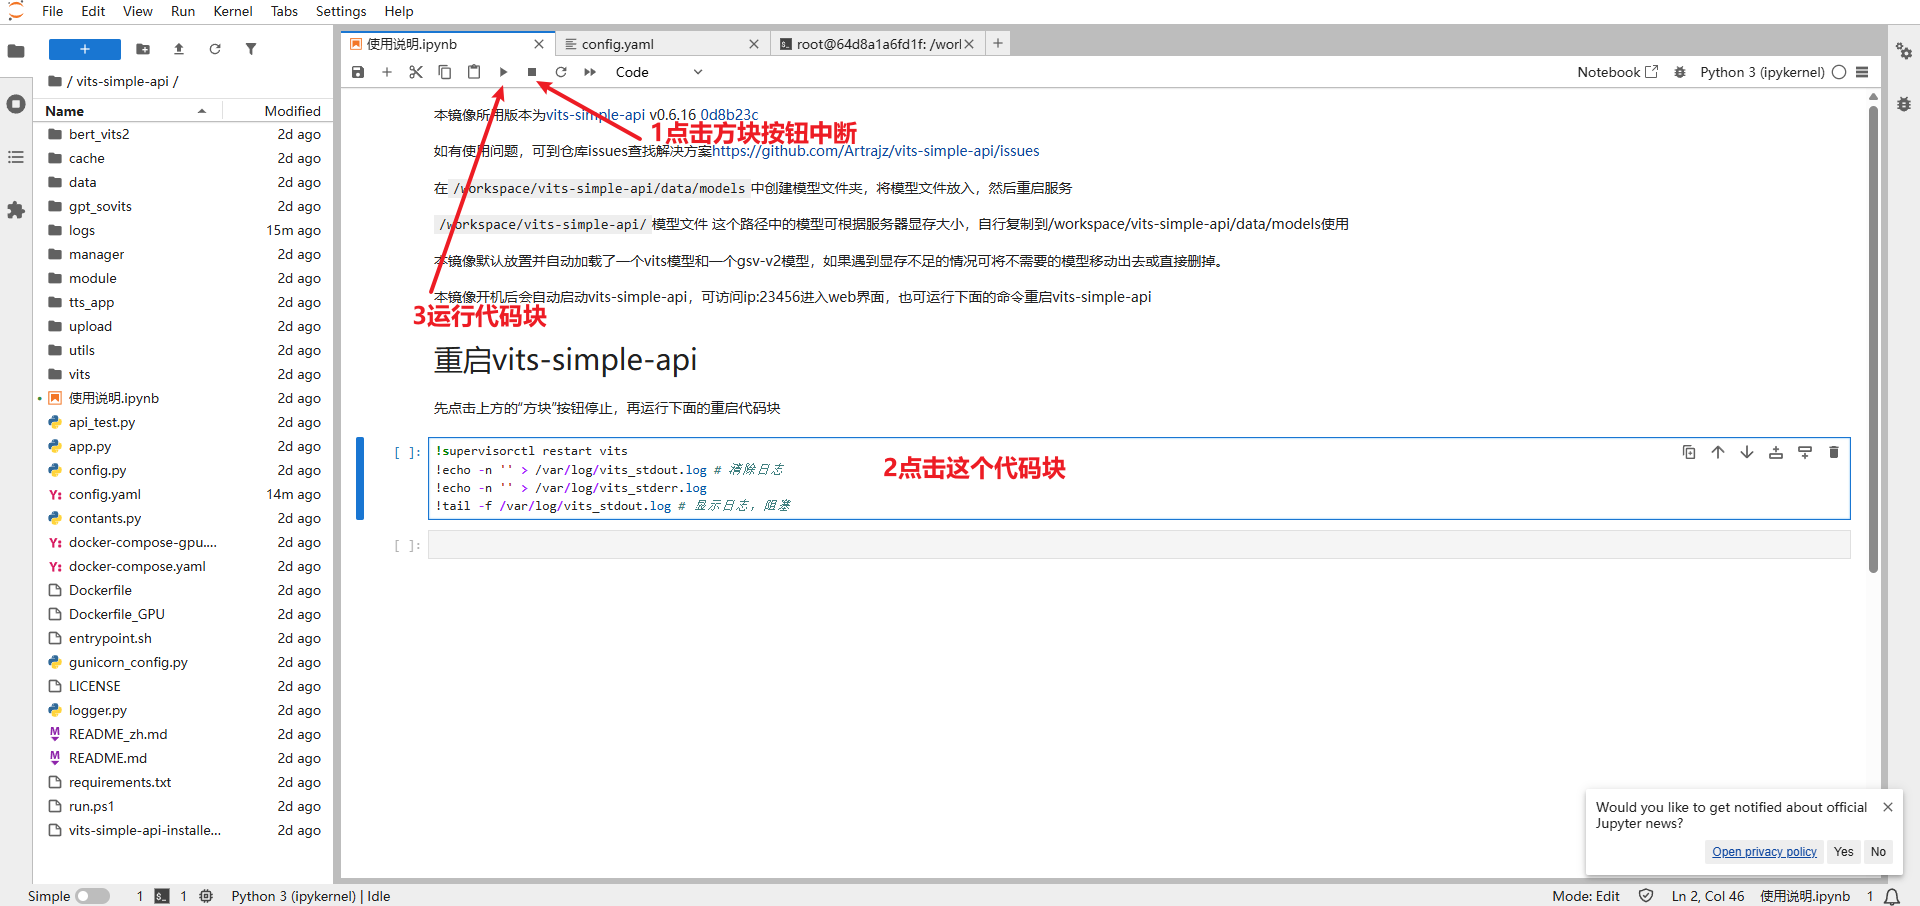Close the 使用说明.ipynb tab

(x=539, y=44)
